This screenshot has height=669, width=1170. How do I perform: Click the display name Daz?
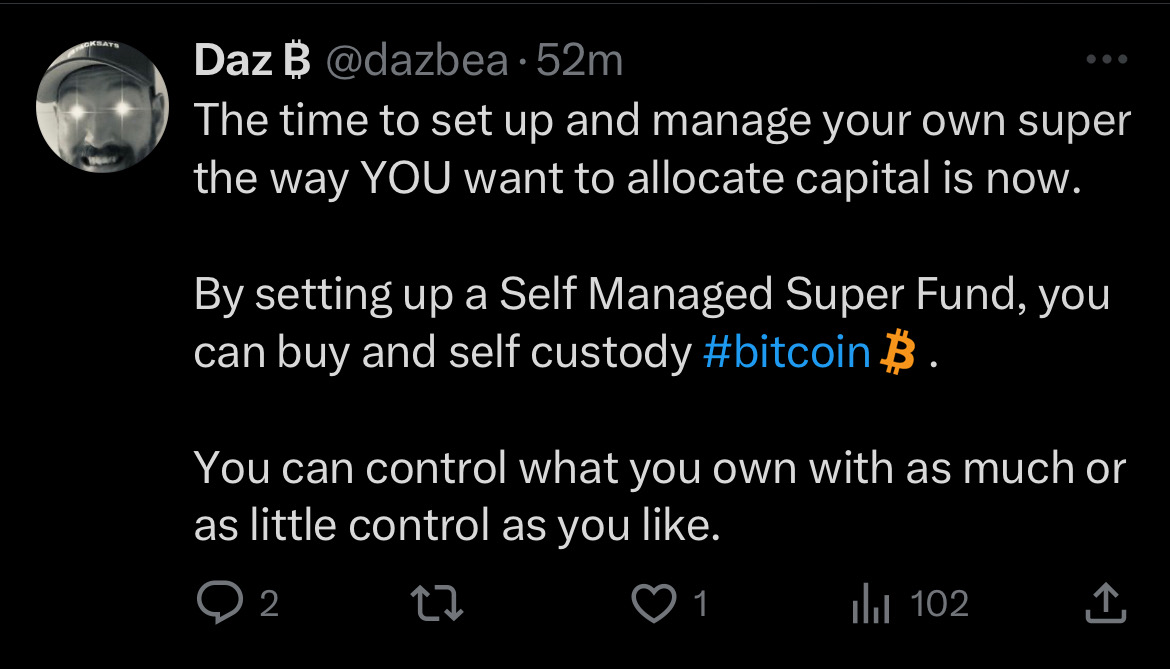(231, 62)
